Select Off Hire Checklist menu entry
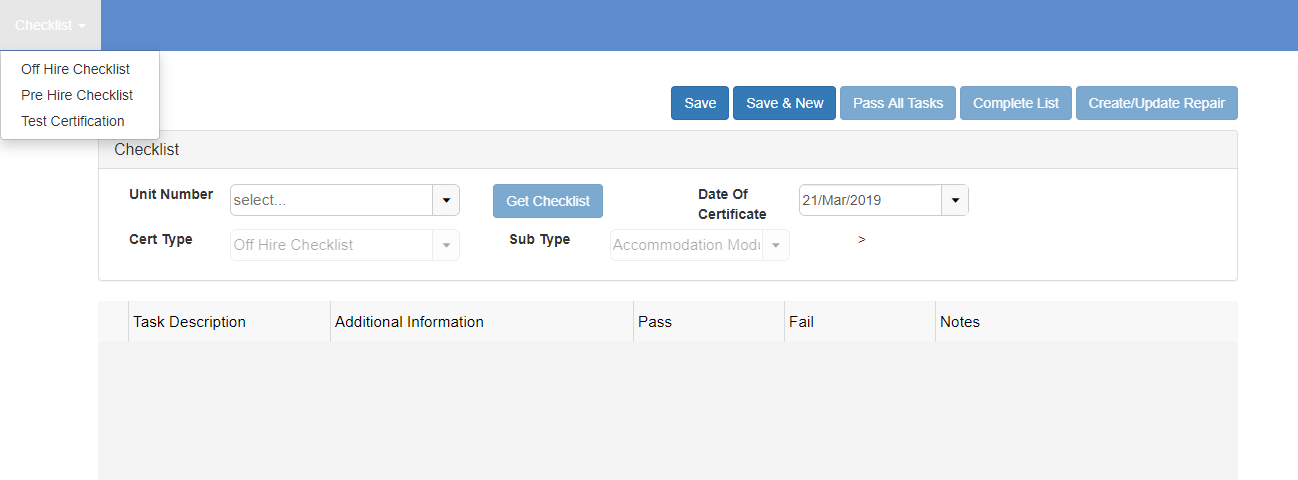The width and height of the screenshot is (1298, 480). click(x=75, y=69)
